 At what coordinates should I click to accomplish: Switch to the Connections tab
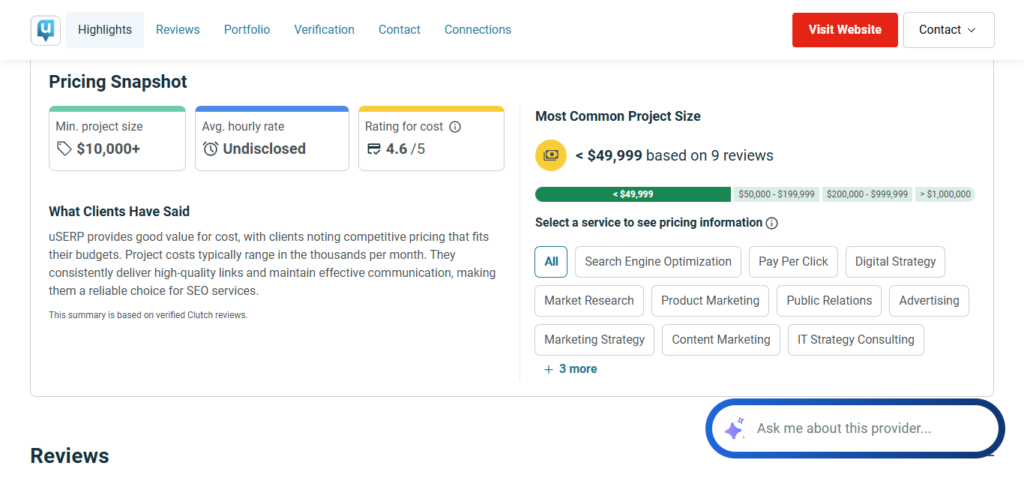coord(478,30)
